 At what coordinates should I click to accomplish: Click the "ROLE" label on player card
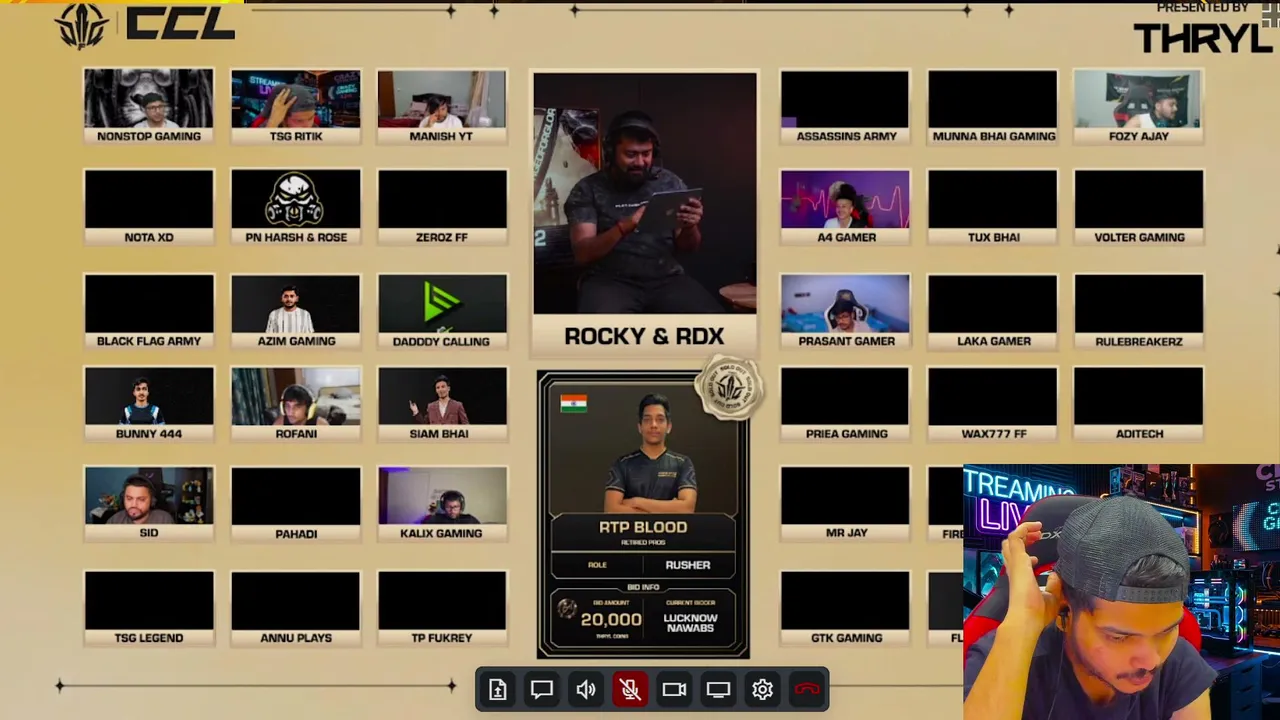597,565
